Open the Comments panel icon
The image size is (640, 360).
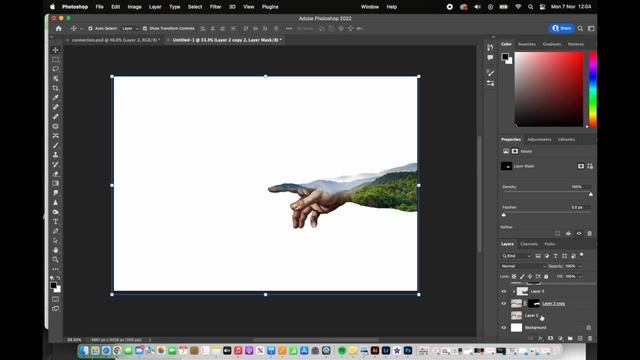(490, 58)
